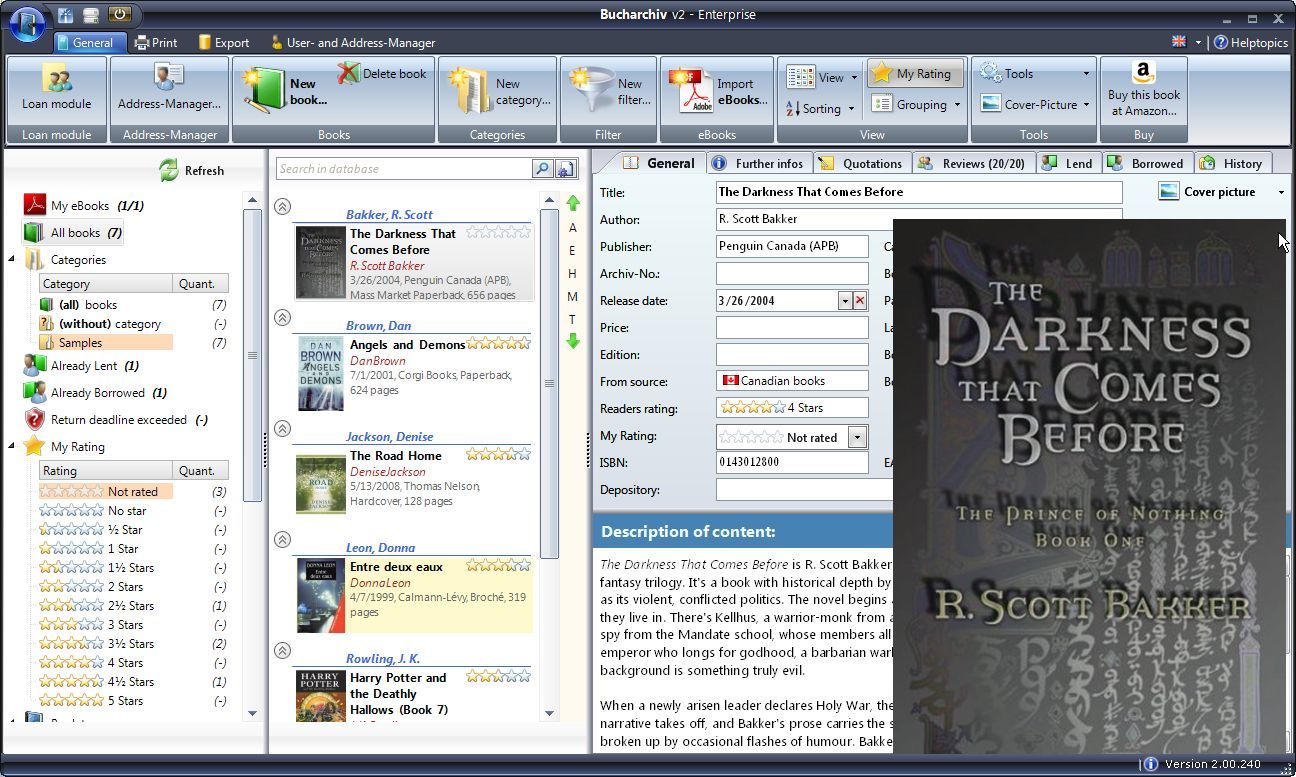
Task: Filter by Not rated rating
Action: (x=105, y=492)
